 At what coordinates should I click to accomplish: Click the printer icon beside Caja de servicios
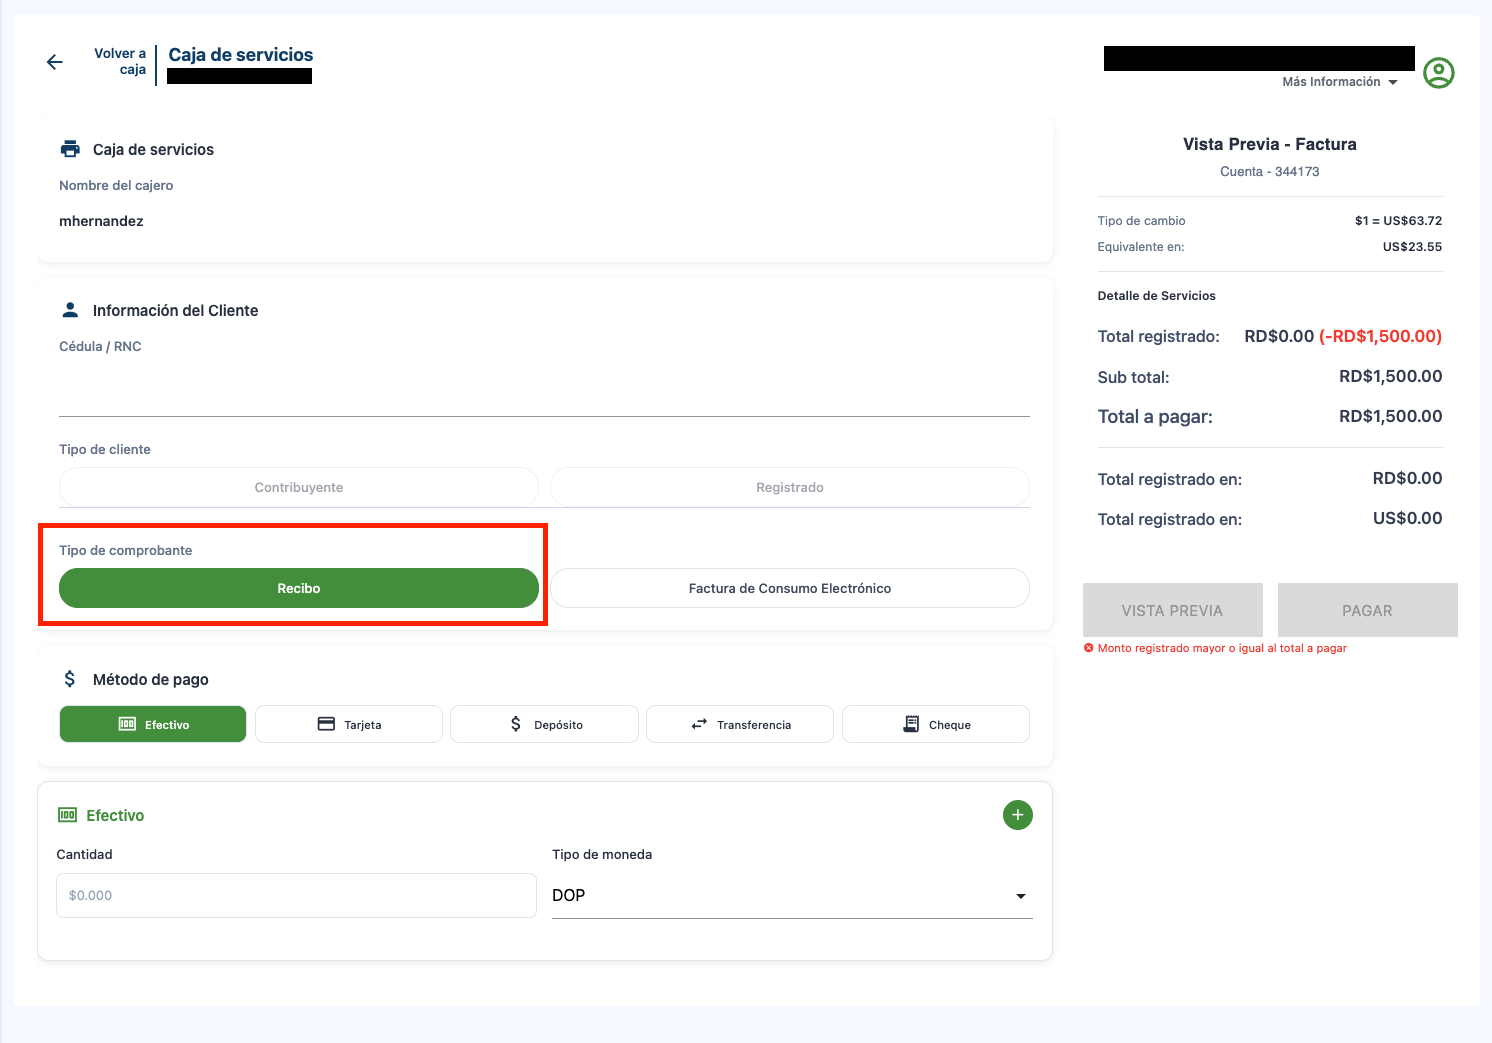pos(70,149)
